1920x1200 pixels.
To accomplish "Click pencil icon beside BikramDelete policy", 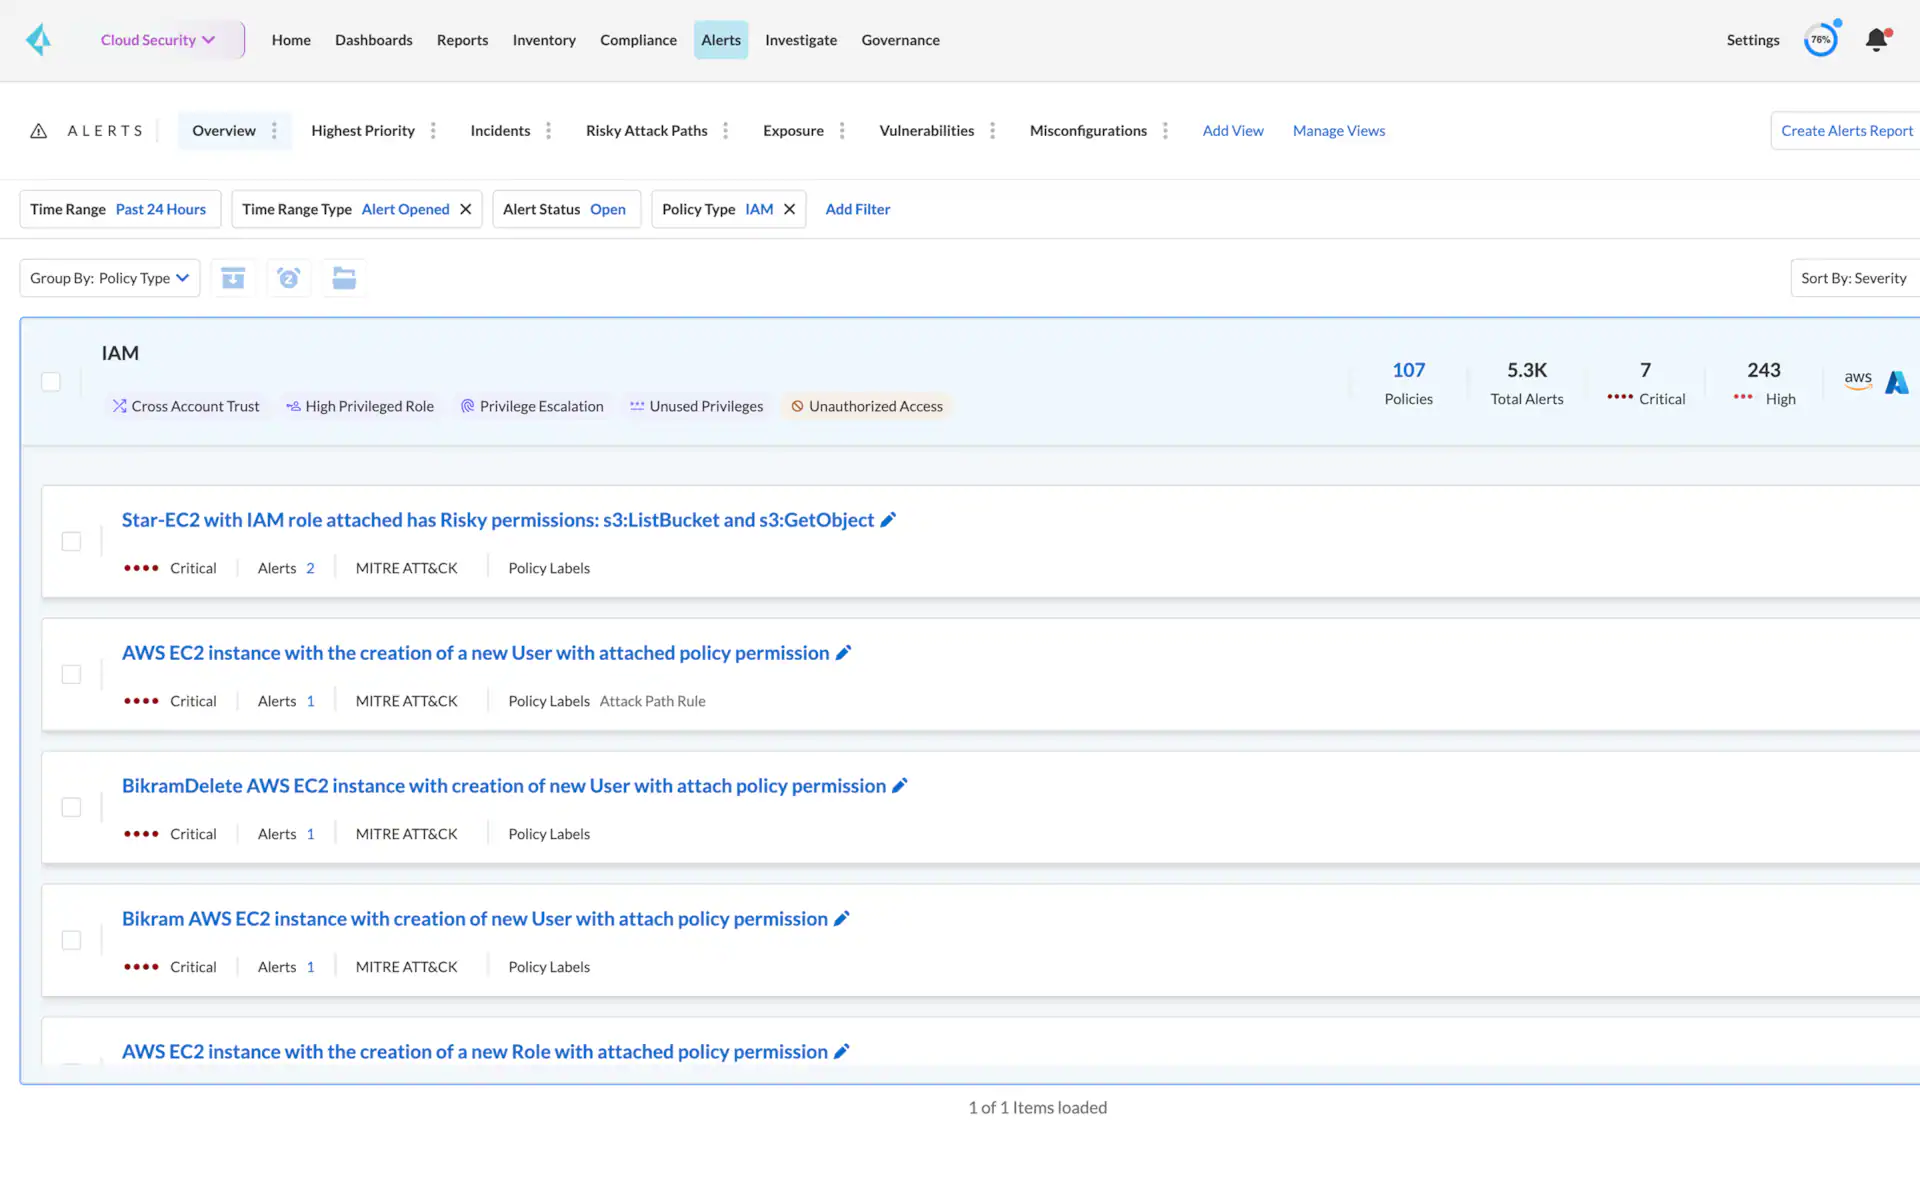I will (900, 786).
